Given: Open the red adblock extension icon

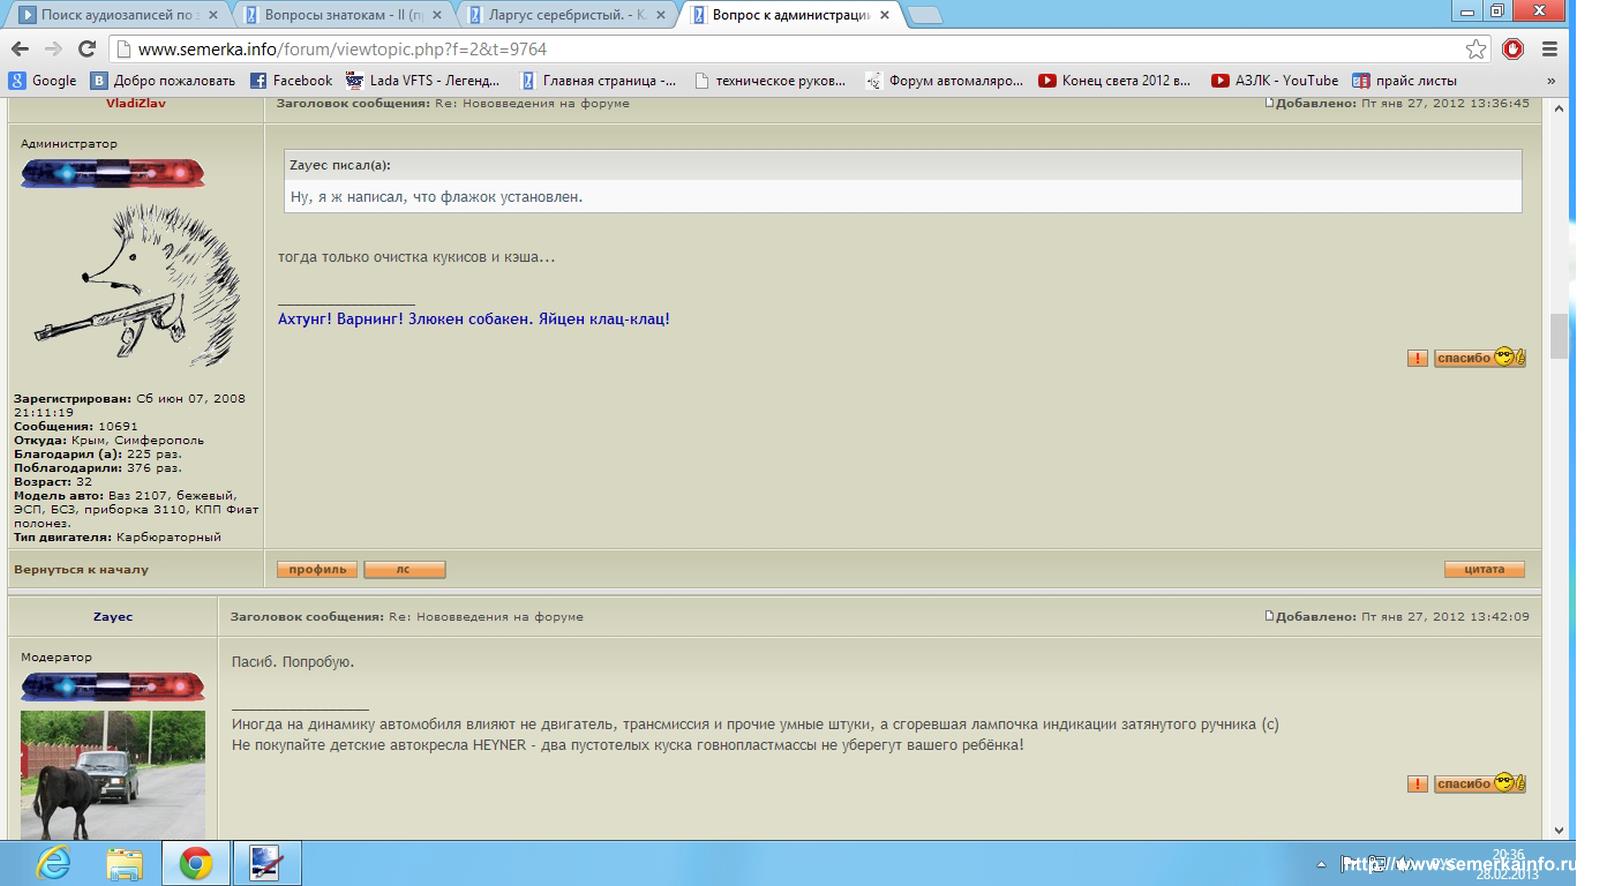Looking at the screenshot, I should pos(1513,49).
